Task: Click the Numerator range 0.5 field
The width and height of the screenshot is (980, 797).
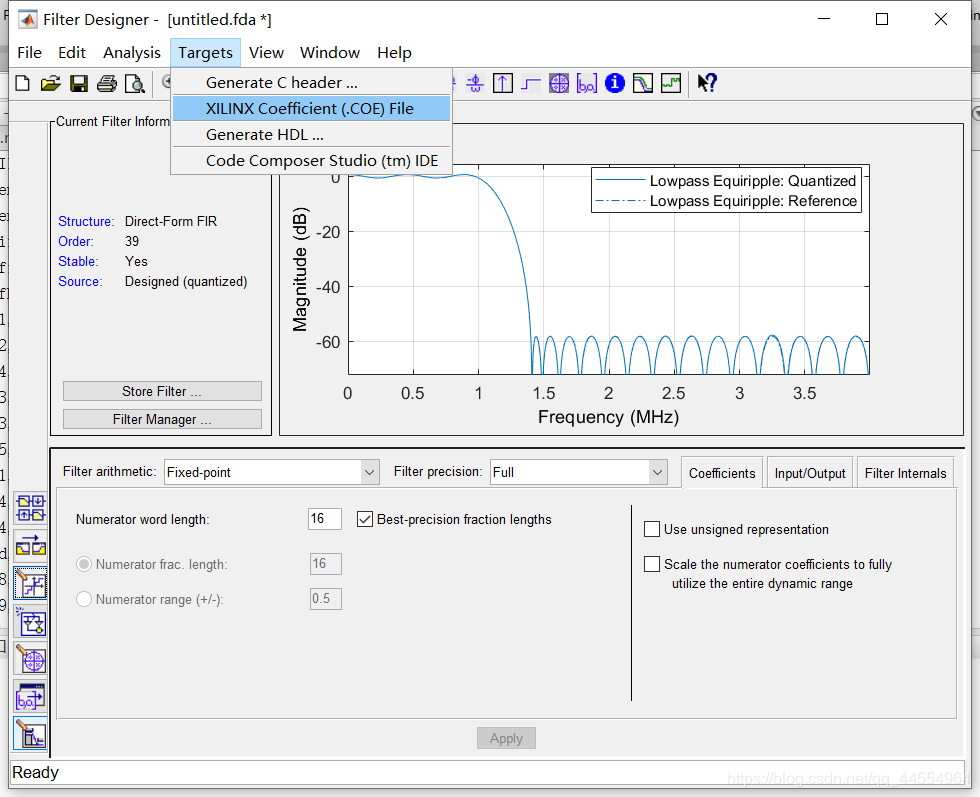Action: pyautogui.click(x=325, y=599)
